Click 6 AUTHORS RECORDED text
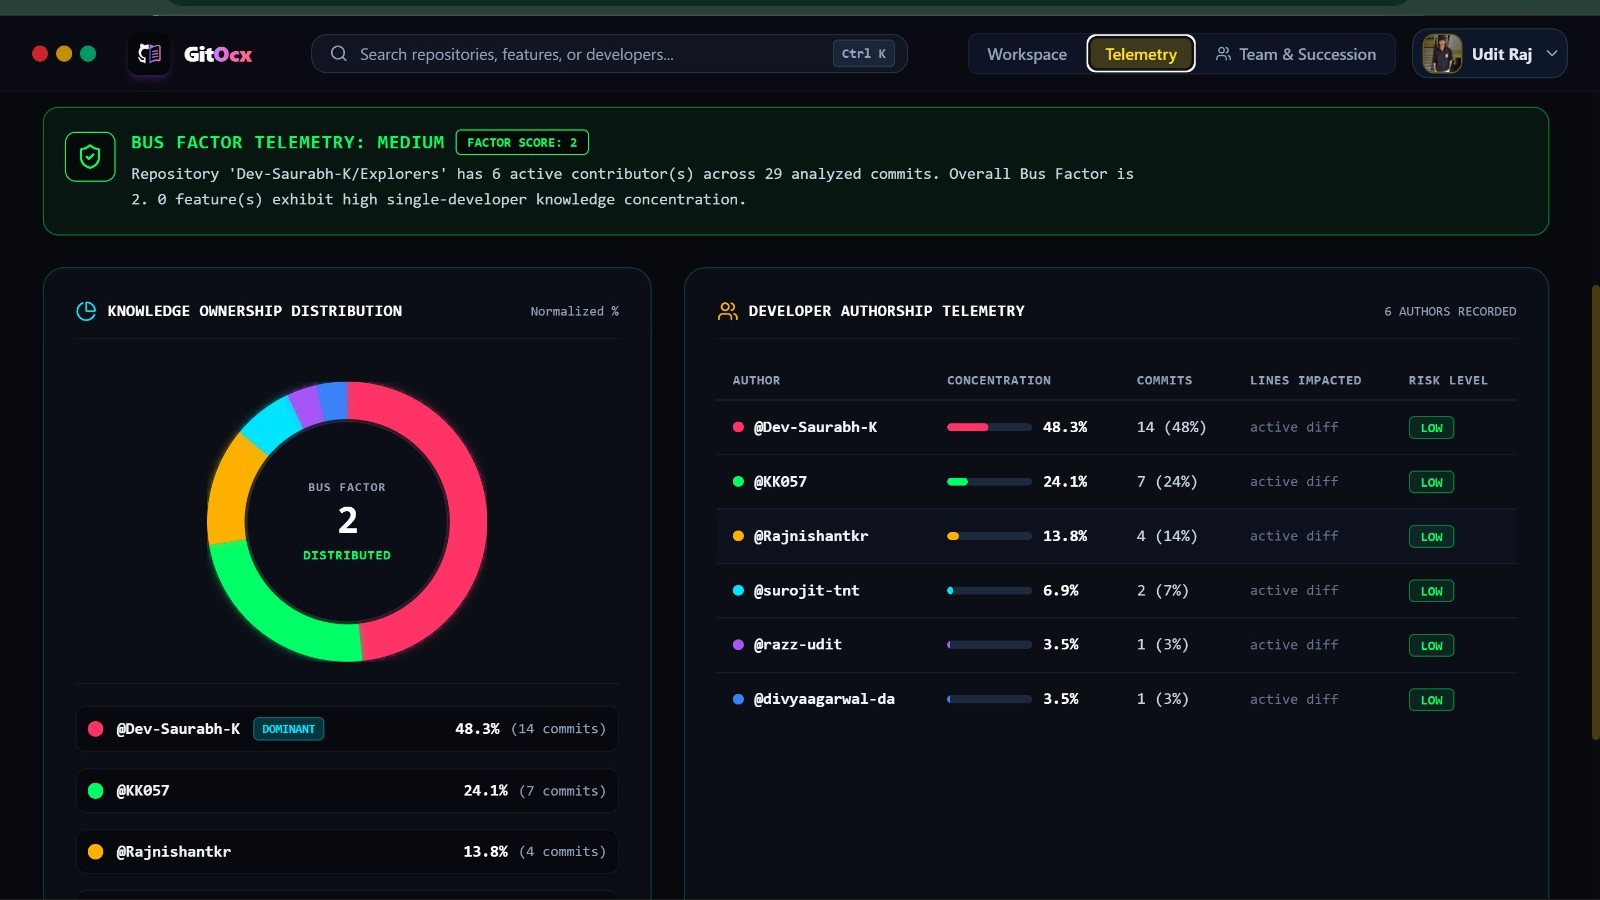The image size is (1600, 900). (1450, 312)
